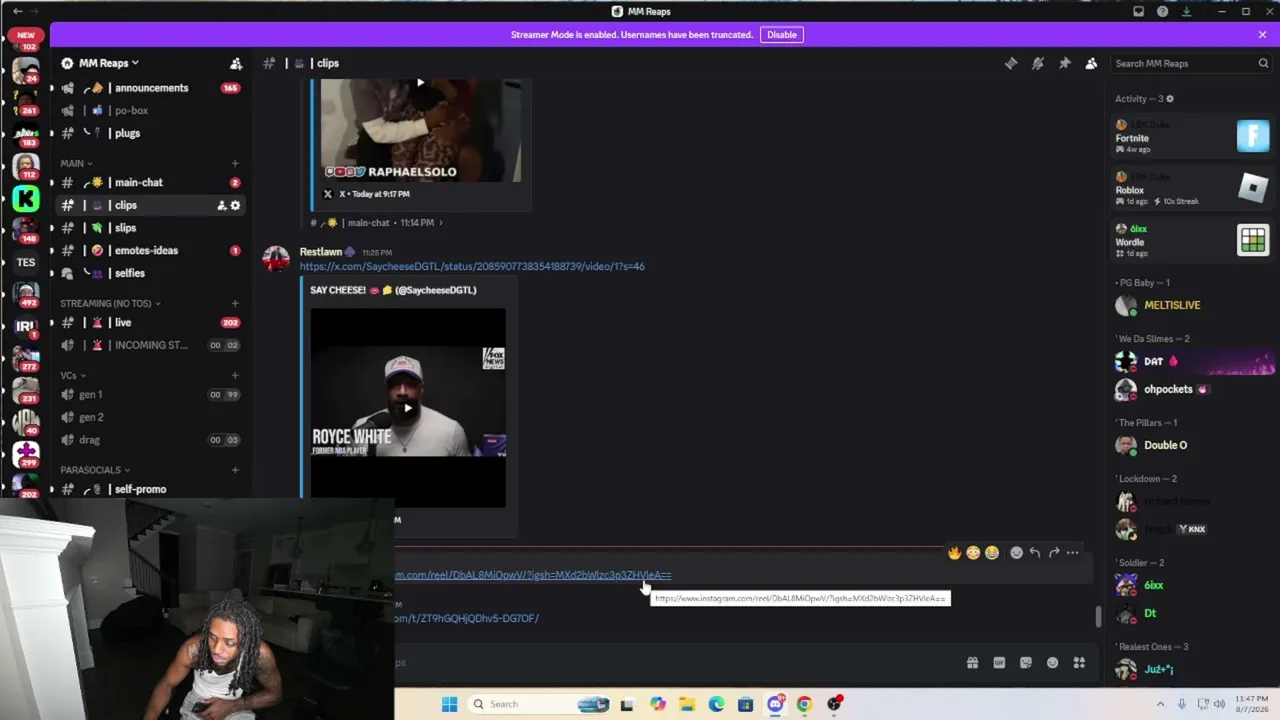Add a channel to the MAIN category
This screenshot has height=720, width=1280.
[x=235, y=163]
